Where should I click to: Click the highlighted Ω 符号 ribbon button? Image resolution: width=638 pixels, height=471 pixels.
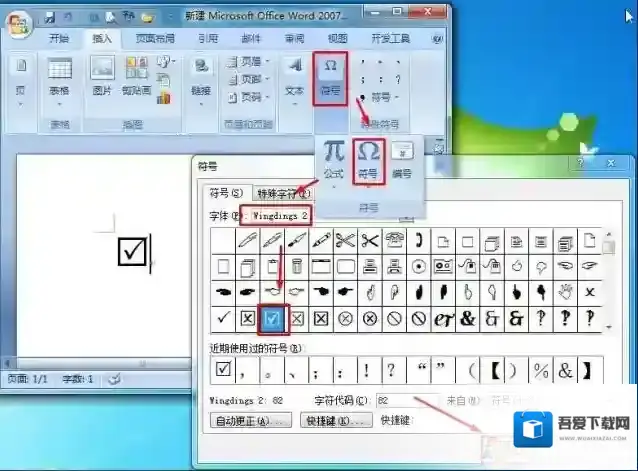[x=330, y=78]
